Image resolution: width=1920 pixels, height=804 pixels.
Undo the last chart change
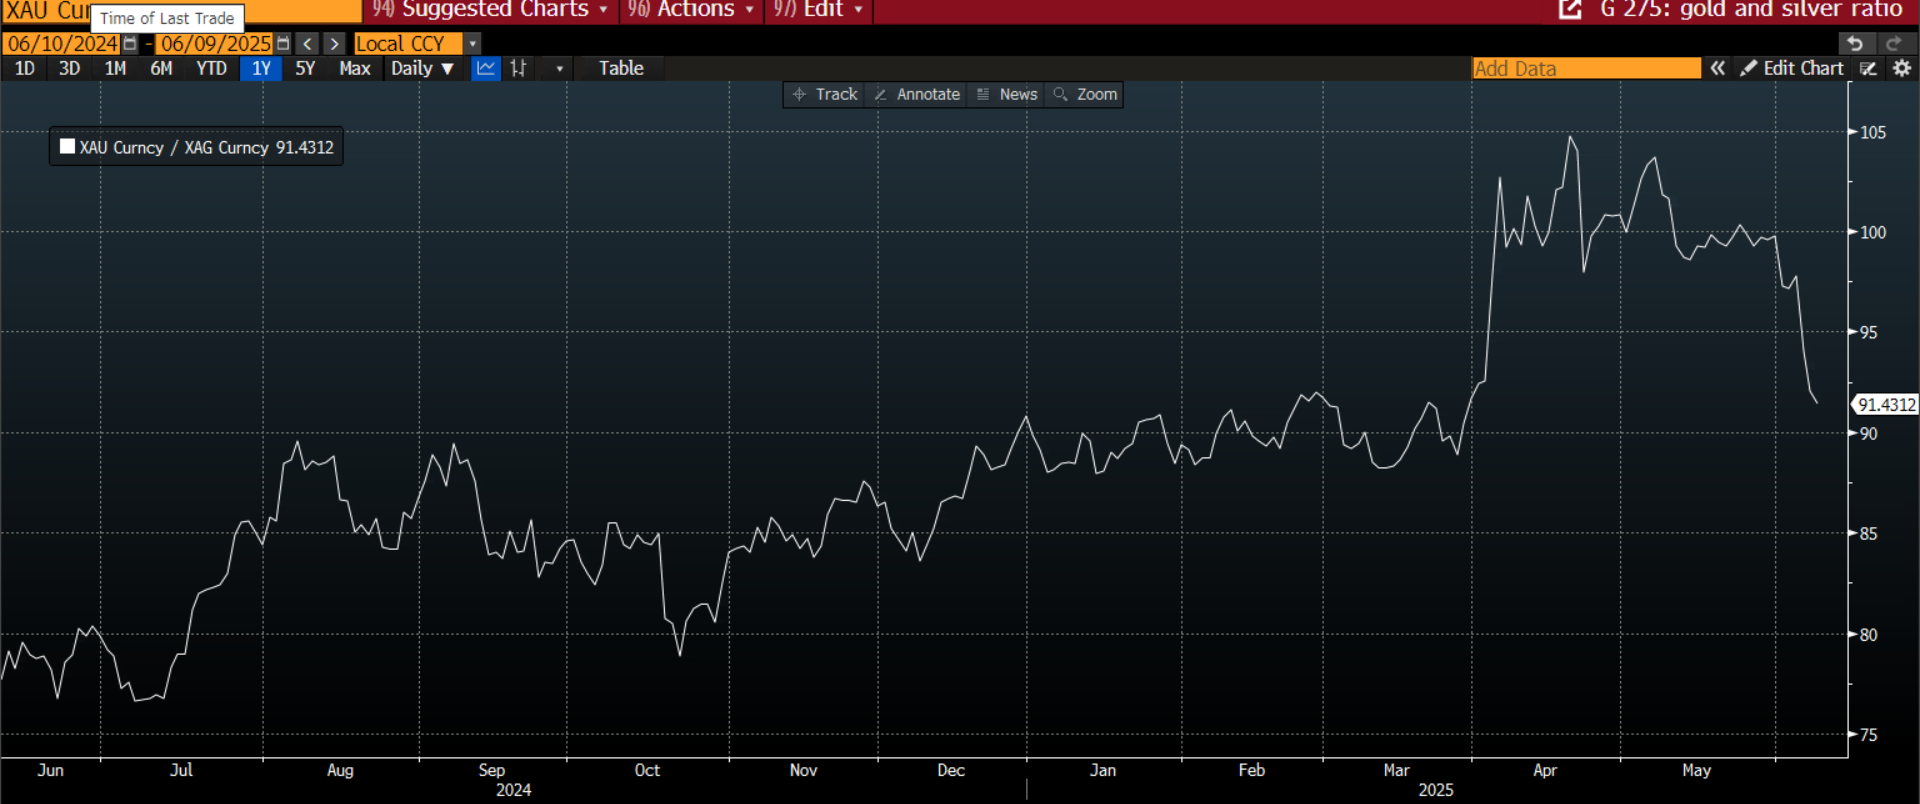click(x=1855, y=44)
